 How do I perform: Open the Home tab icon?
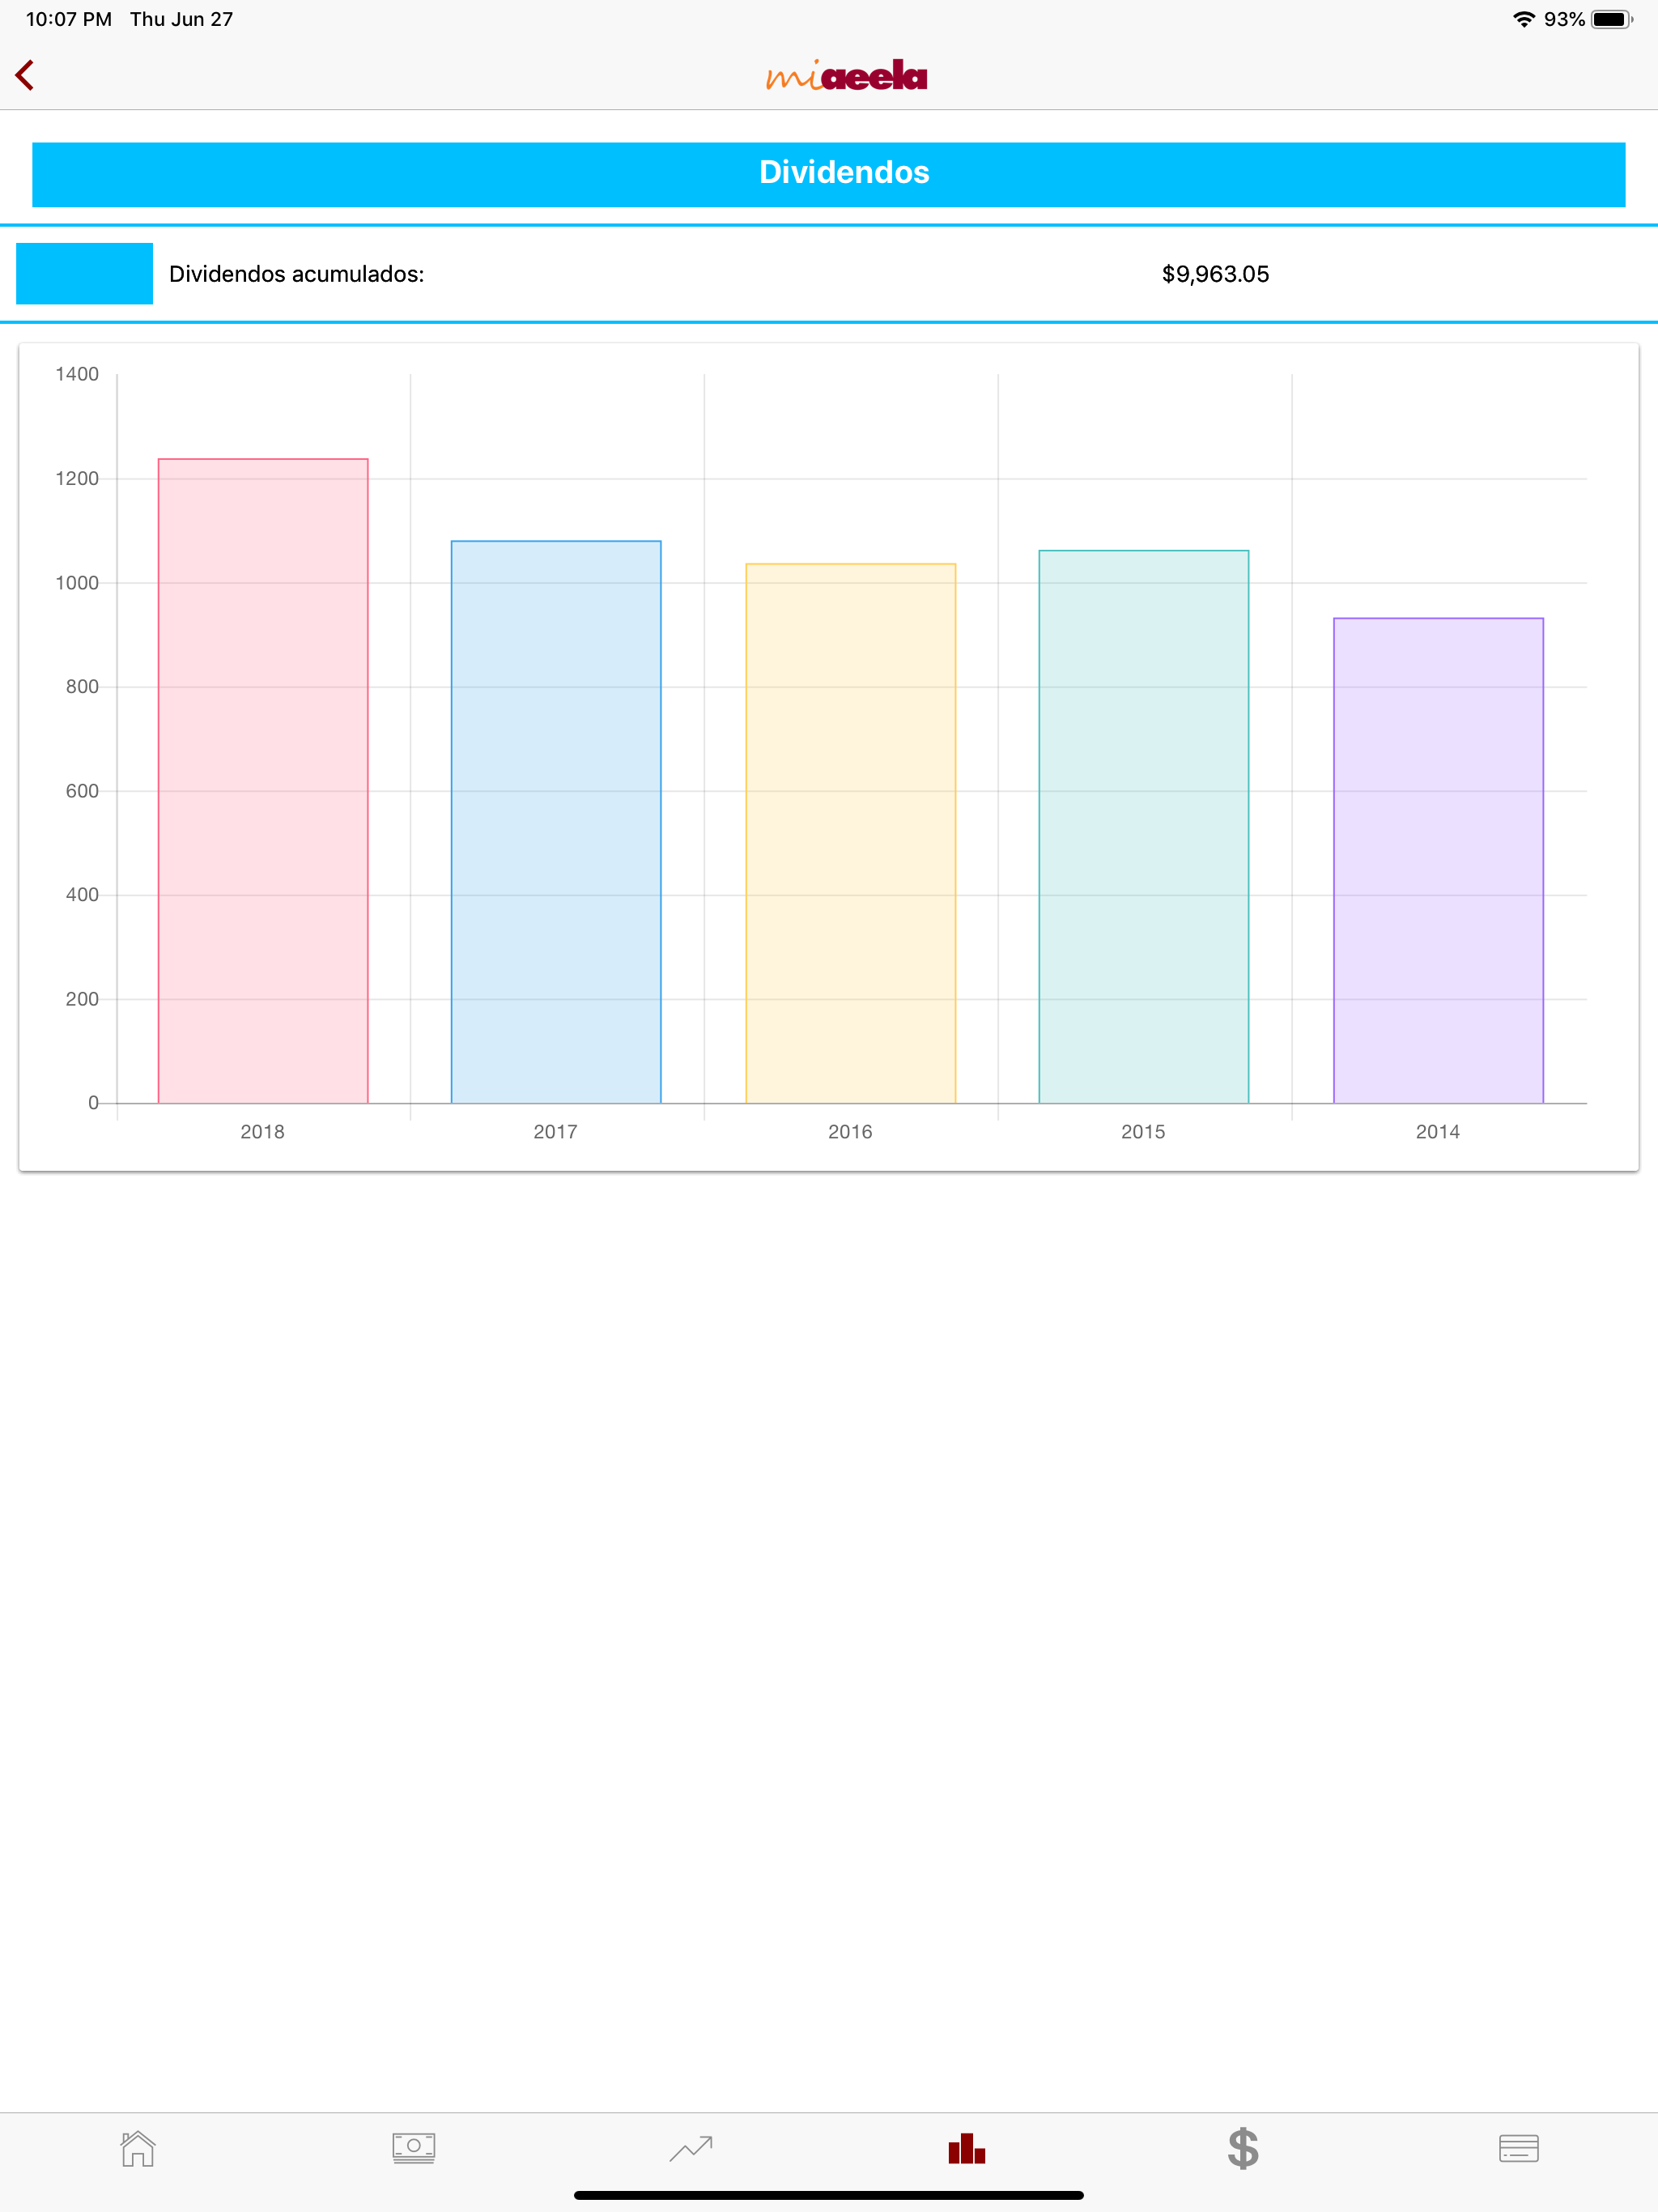click(x=138, y=2148)
